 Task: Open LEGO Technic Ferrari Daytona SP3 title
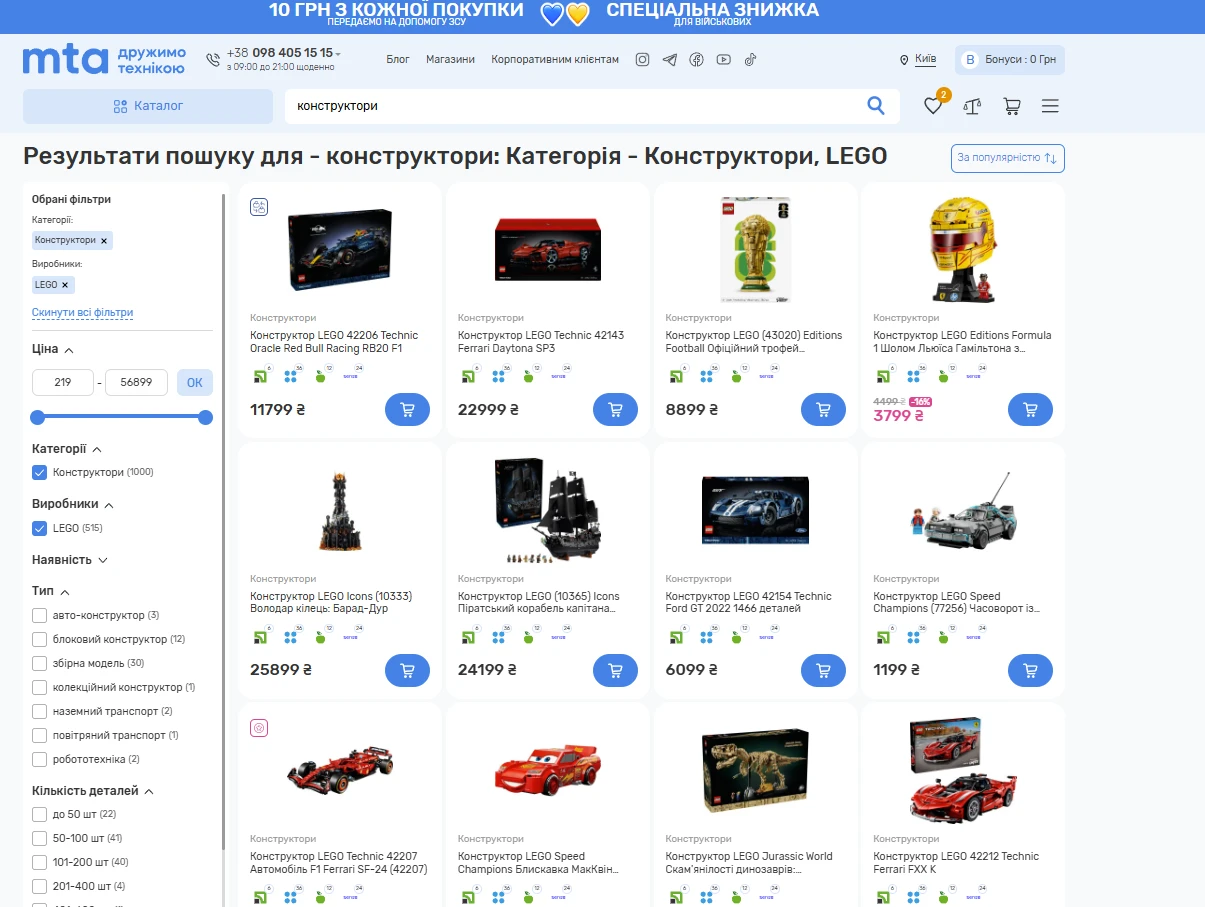pyautogui.click(x=541, y=342)
